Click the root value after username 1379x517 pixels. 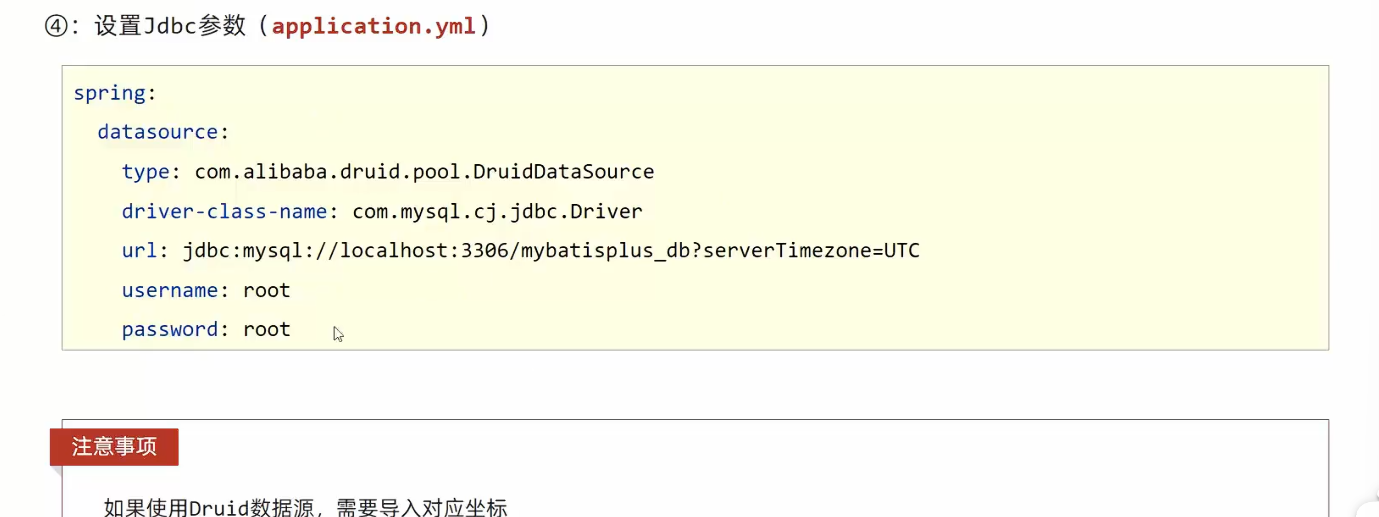pos(267,291)
